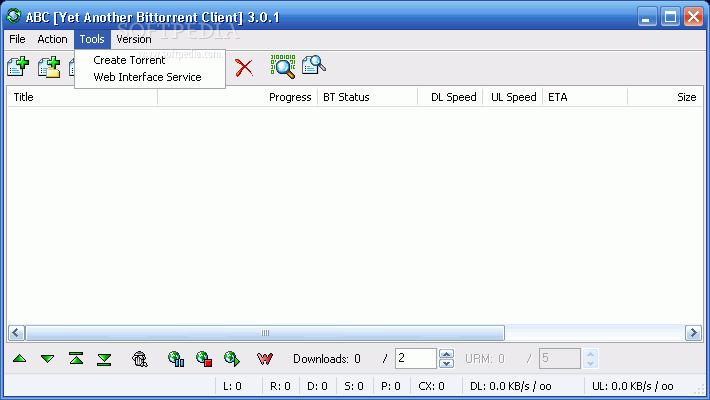Click the max downloads number field
Viewport: 710px width, 400px height.
tap(416, 358)
